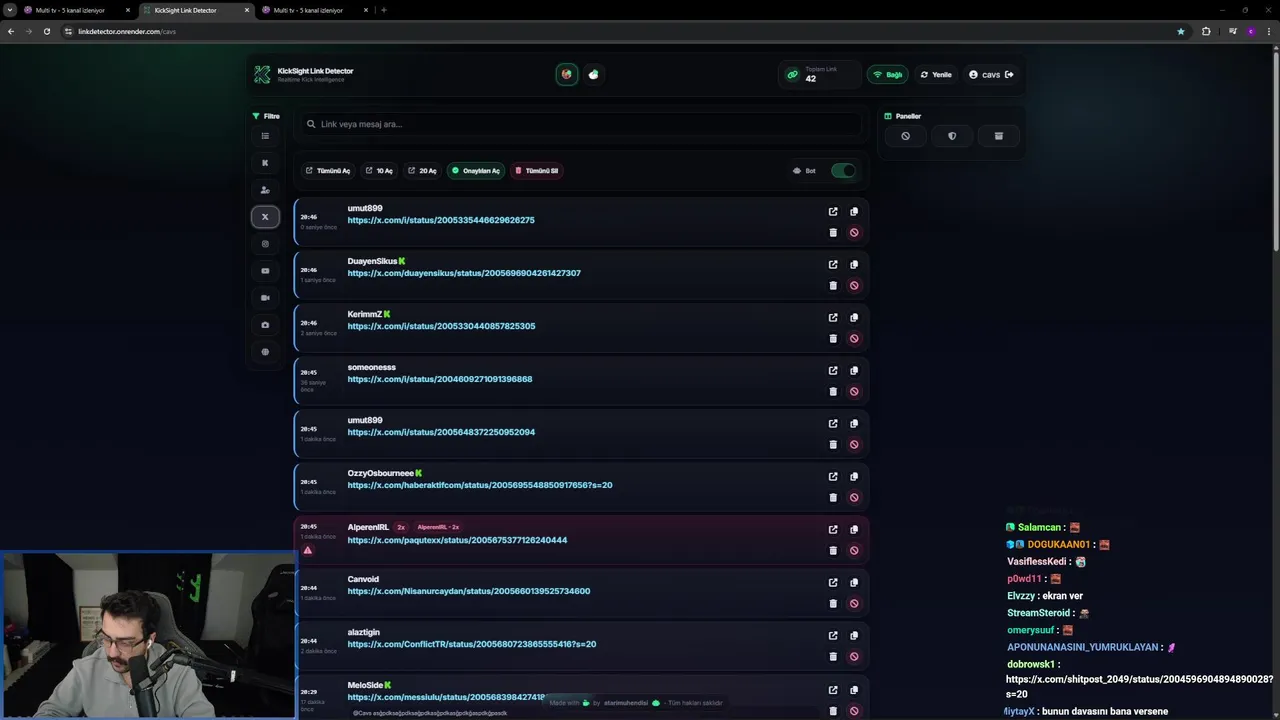
Task: Click the browser address bar
Action: point(620,31)
